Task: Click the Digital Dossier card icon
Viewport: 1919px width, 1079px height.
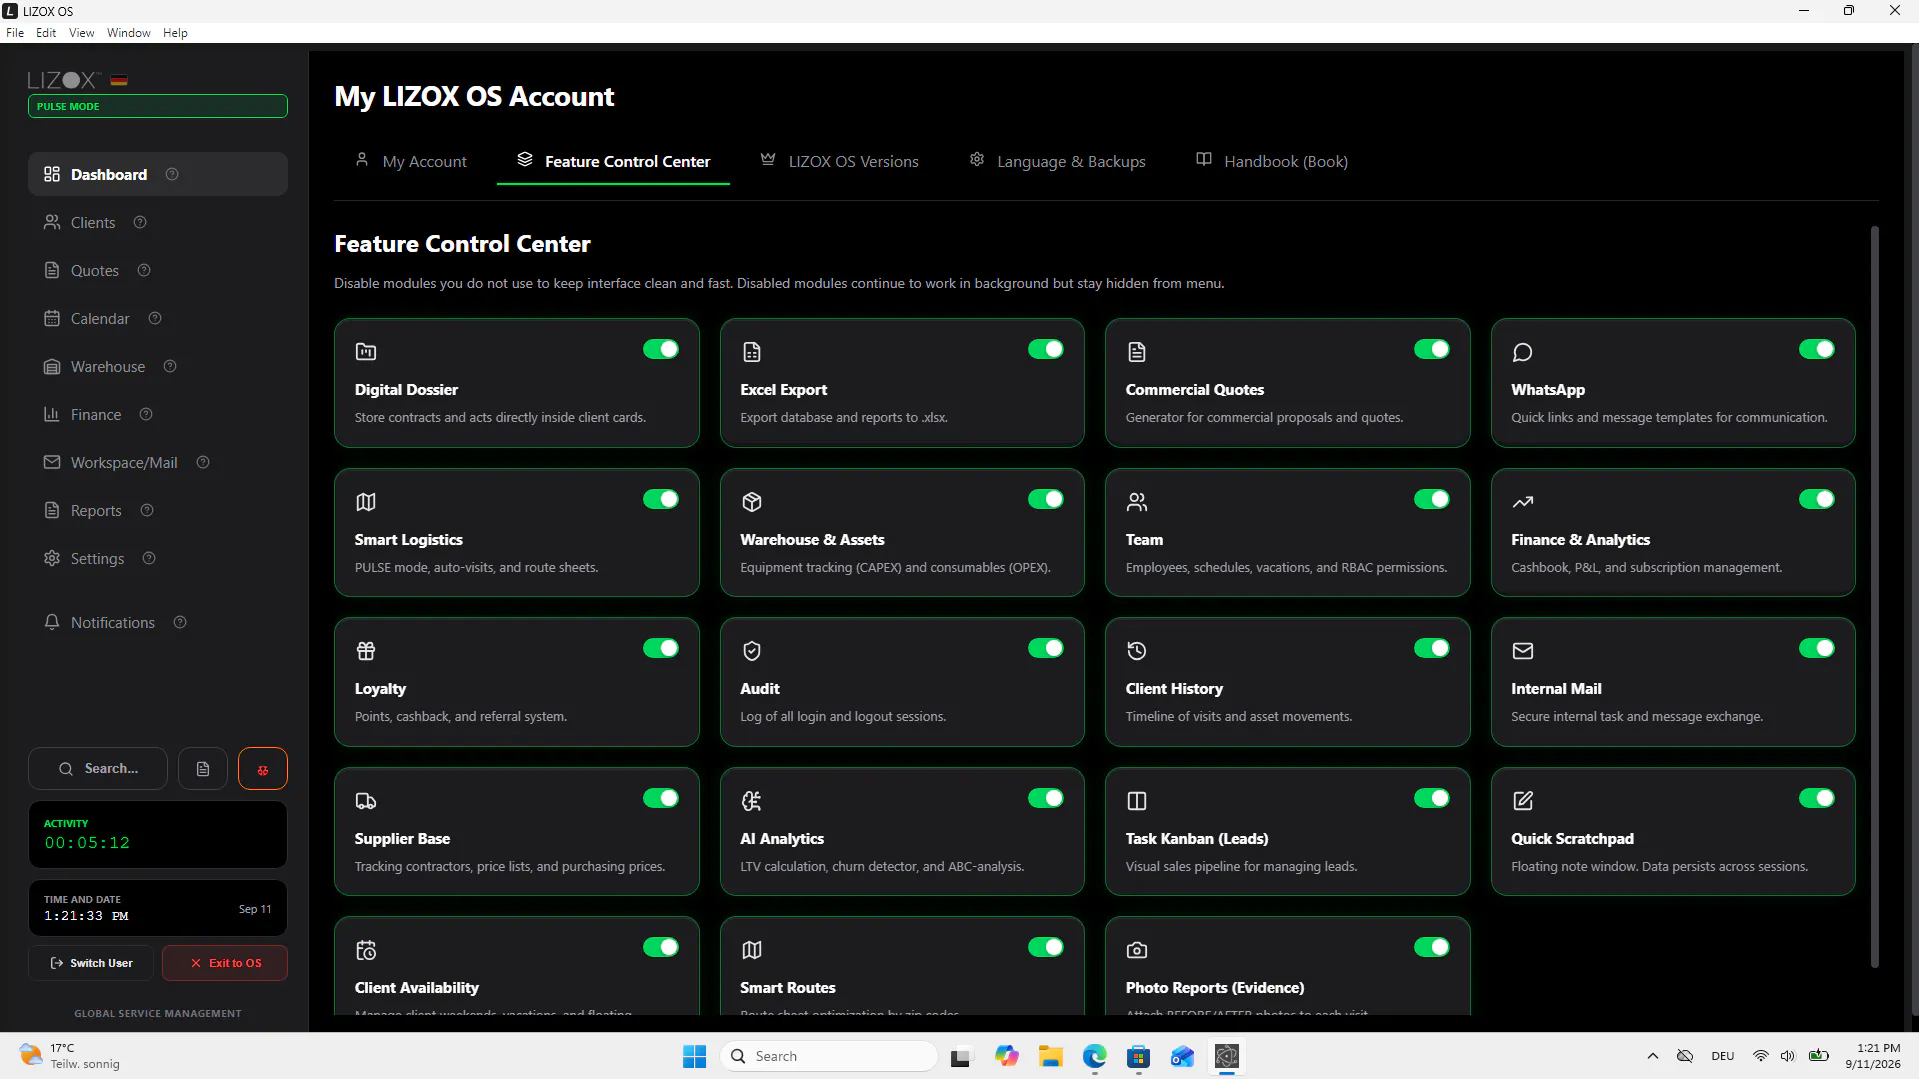Action: (x=366, y=352)
